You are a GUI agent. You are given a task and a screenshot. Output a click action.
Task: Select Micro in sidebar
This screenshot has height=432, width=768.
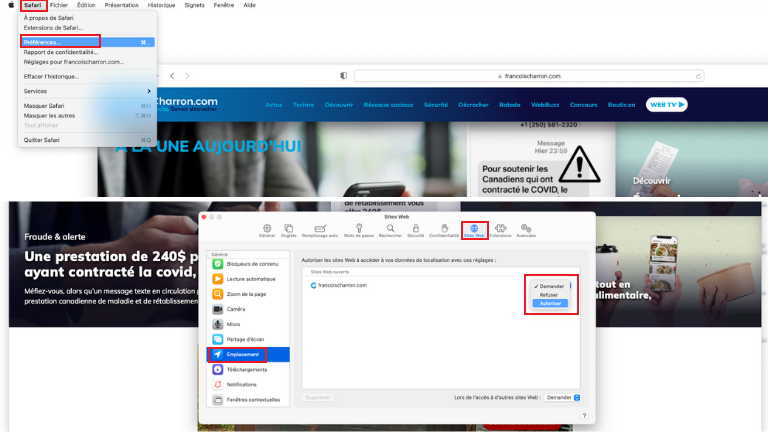(248, 324)
